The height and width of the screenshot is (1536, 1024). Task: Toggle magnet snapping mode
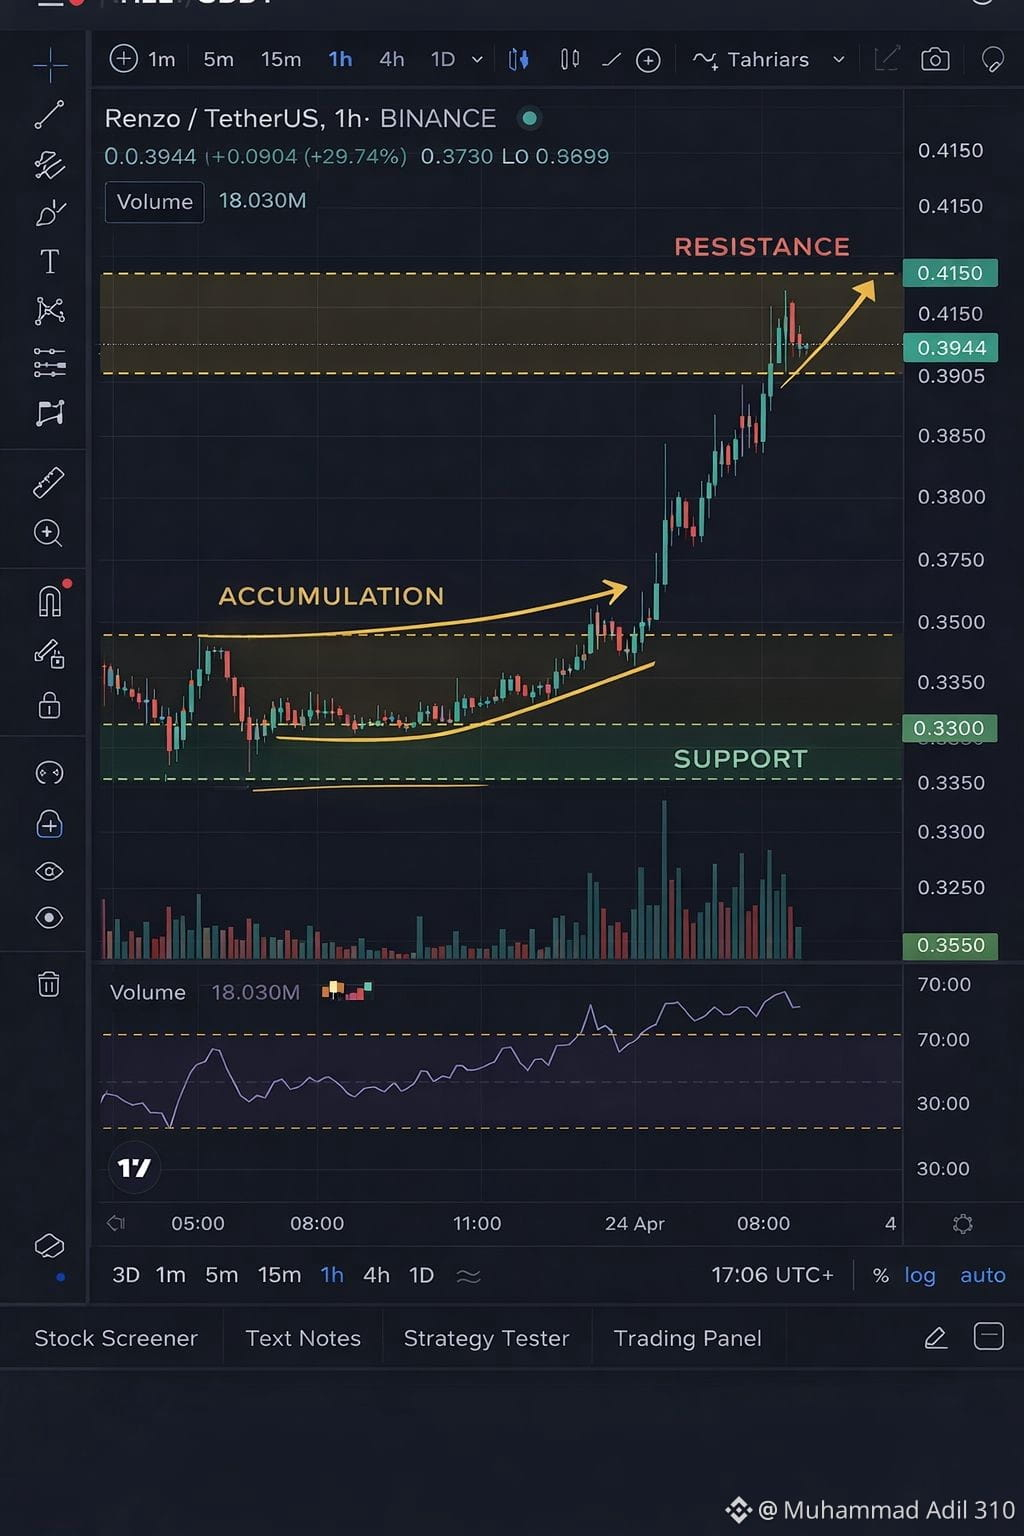click(50, 601)
